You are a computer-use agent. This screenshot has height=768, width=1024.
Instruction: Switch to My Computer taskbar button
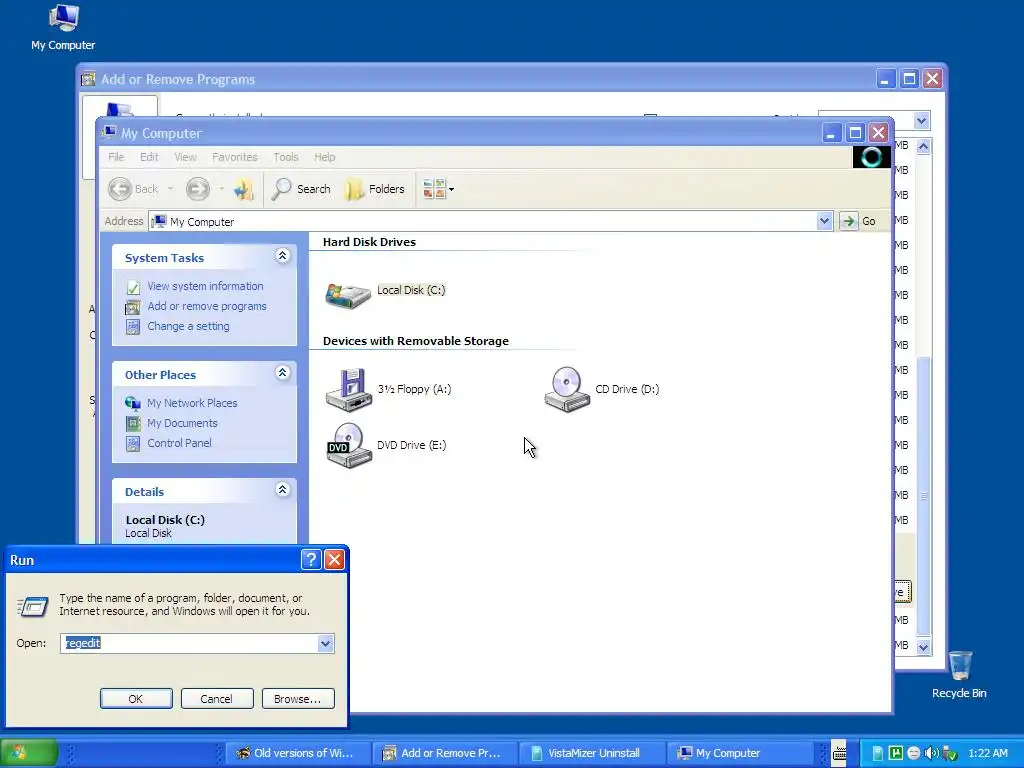tap(738, 754)
